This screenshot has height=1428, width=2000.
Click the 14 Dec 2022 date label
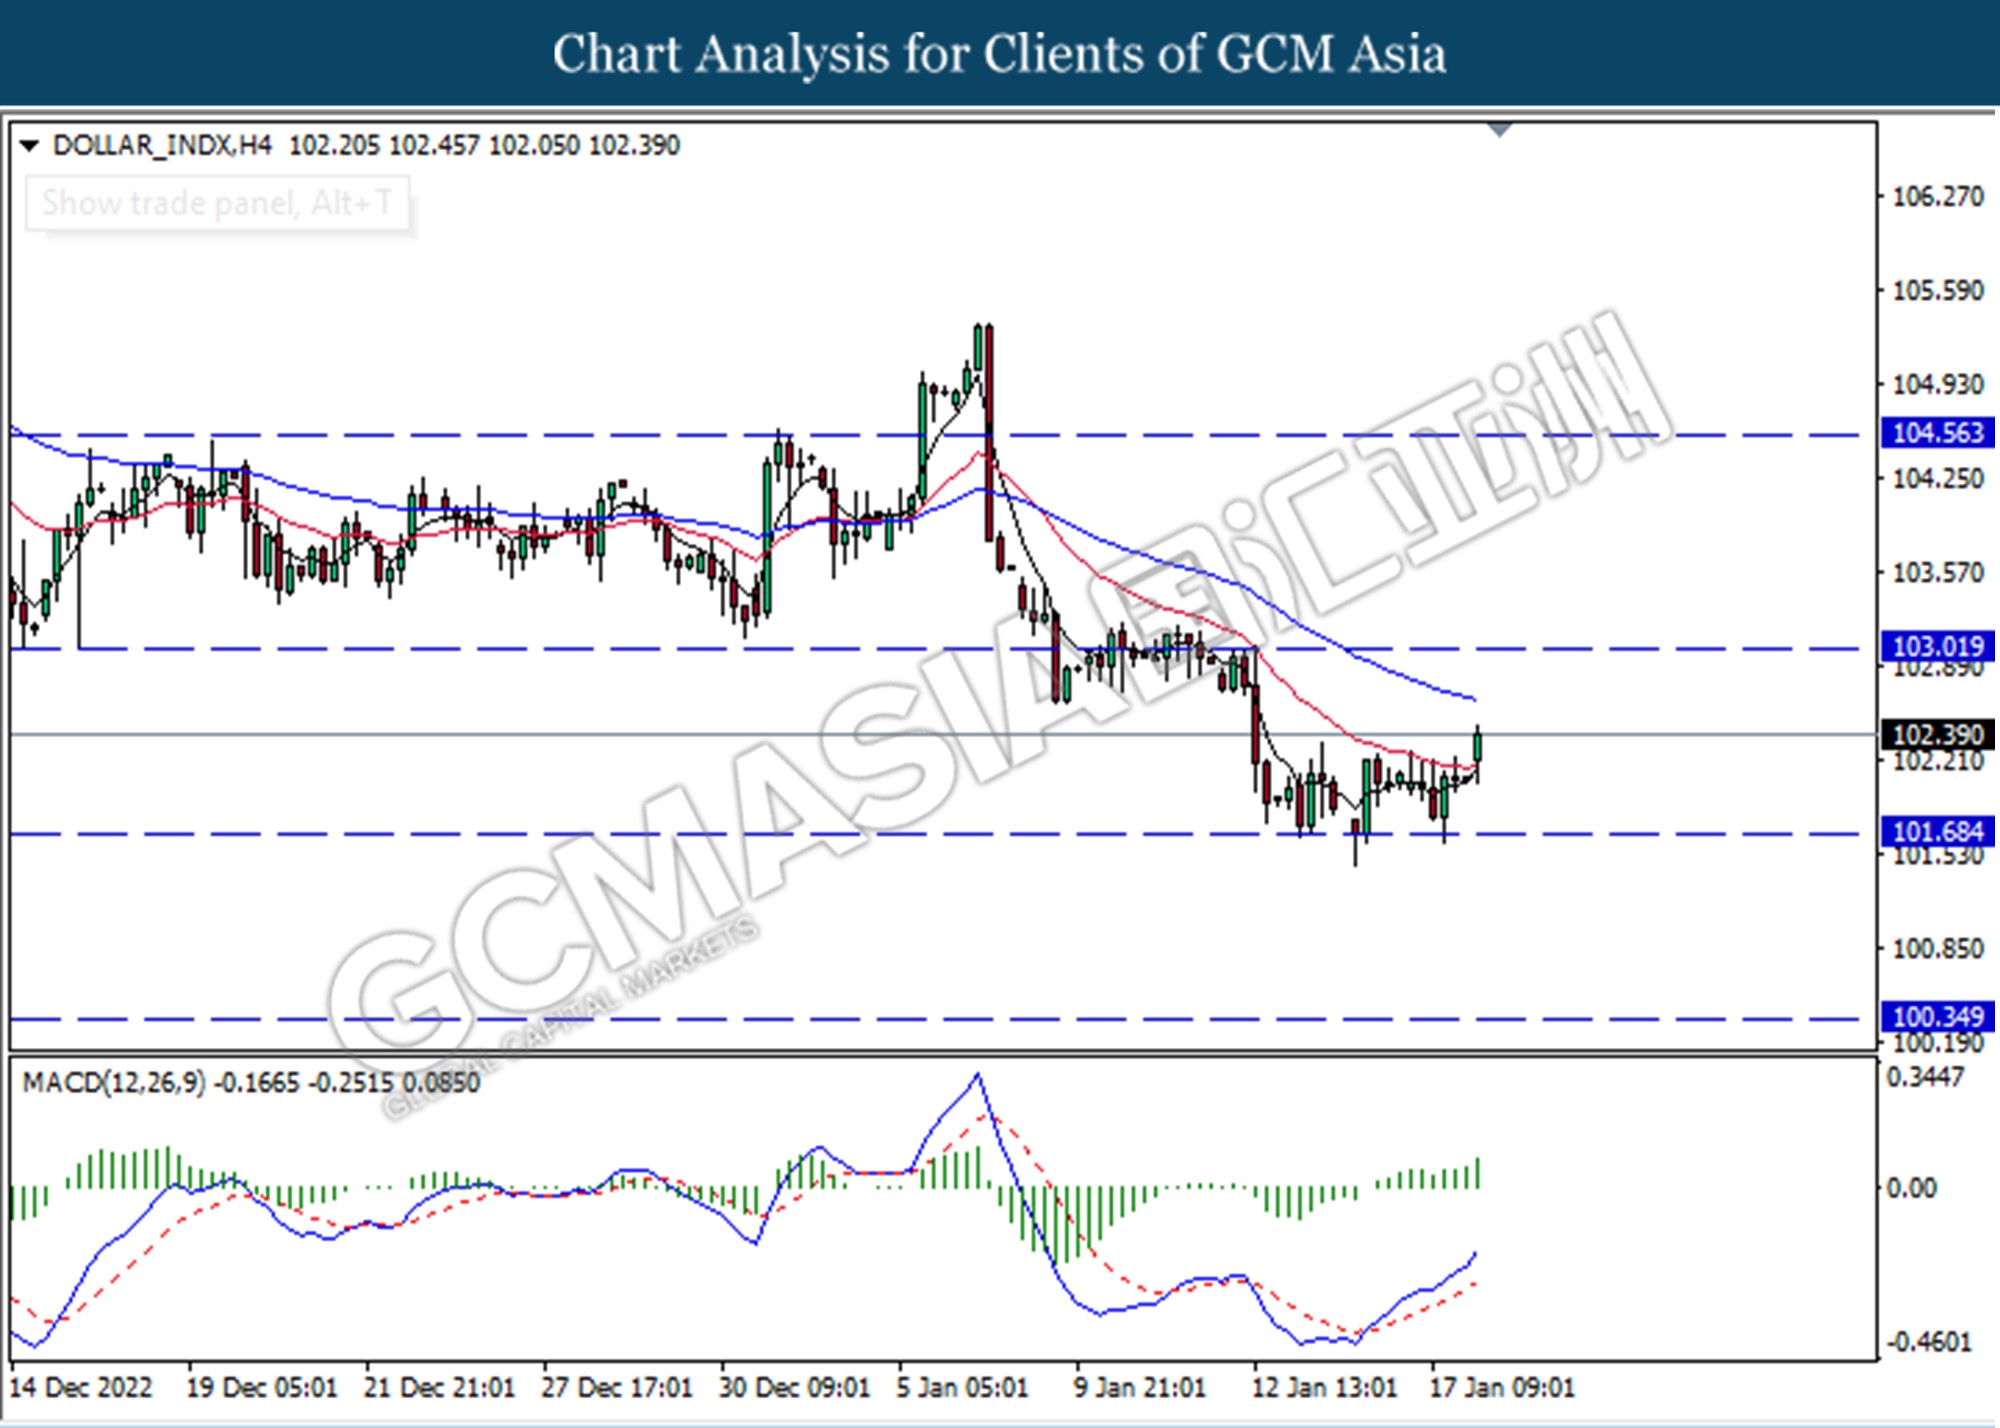81,1388
